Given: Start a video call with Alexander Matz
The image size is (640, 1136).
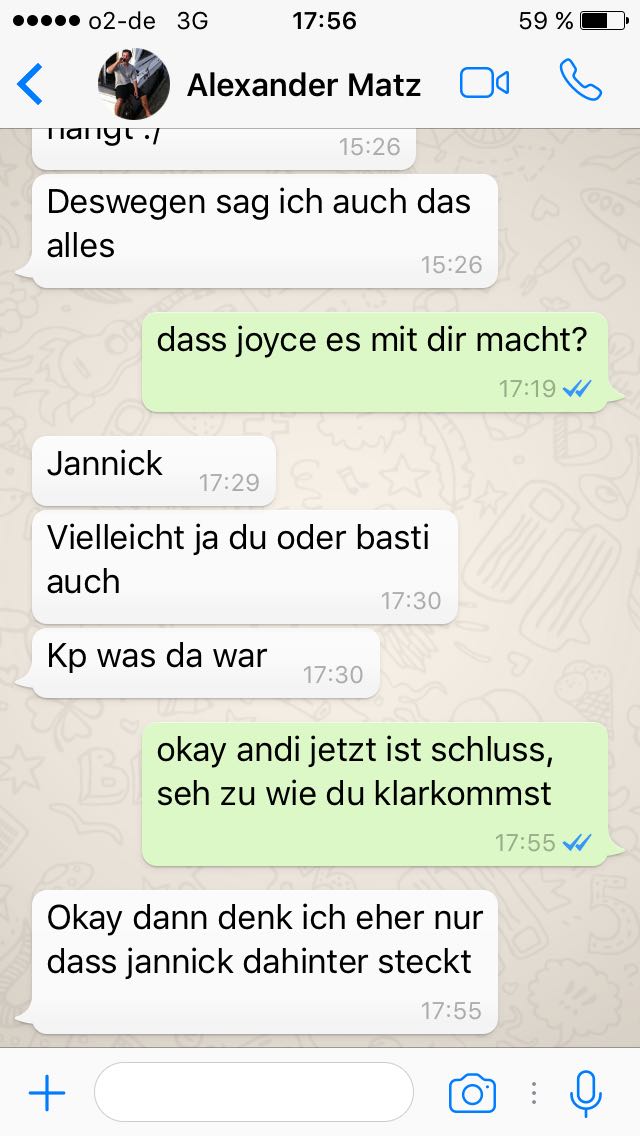Looking at the screenshot, I should point(484,83).
